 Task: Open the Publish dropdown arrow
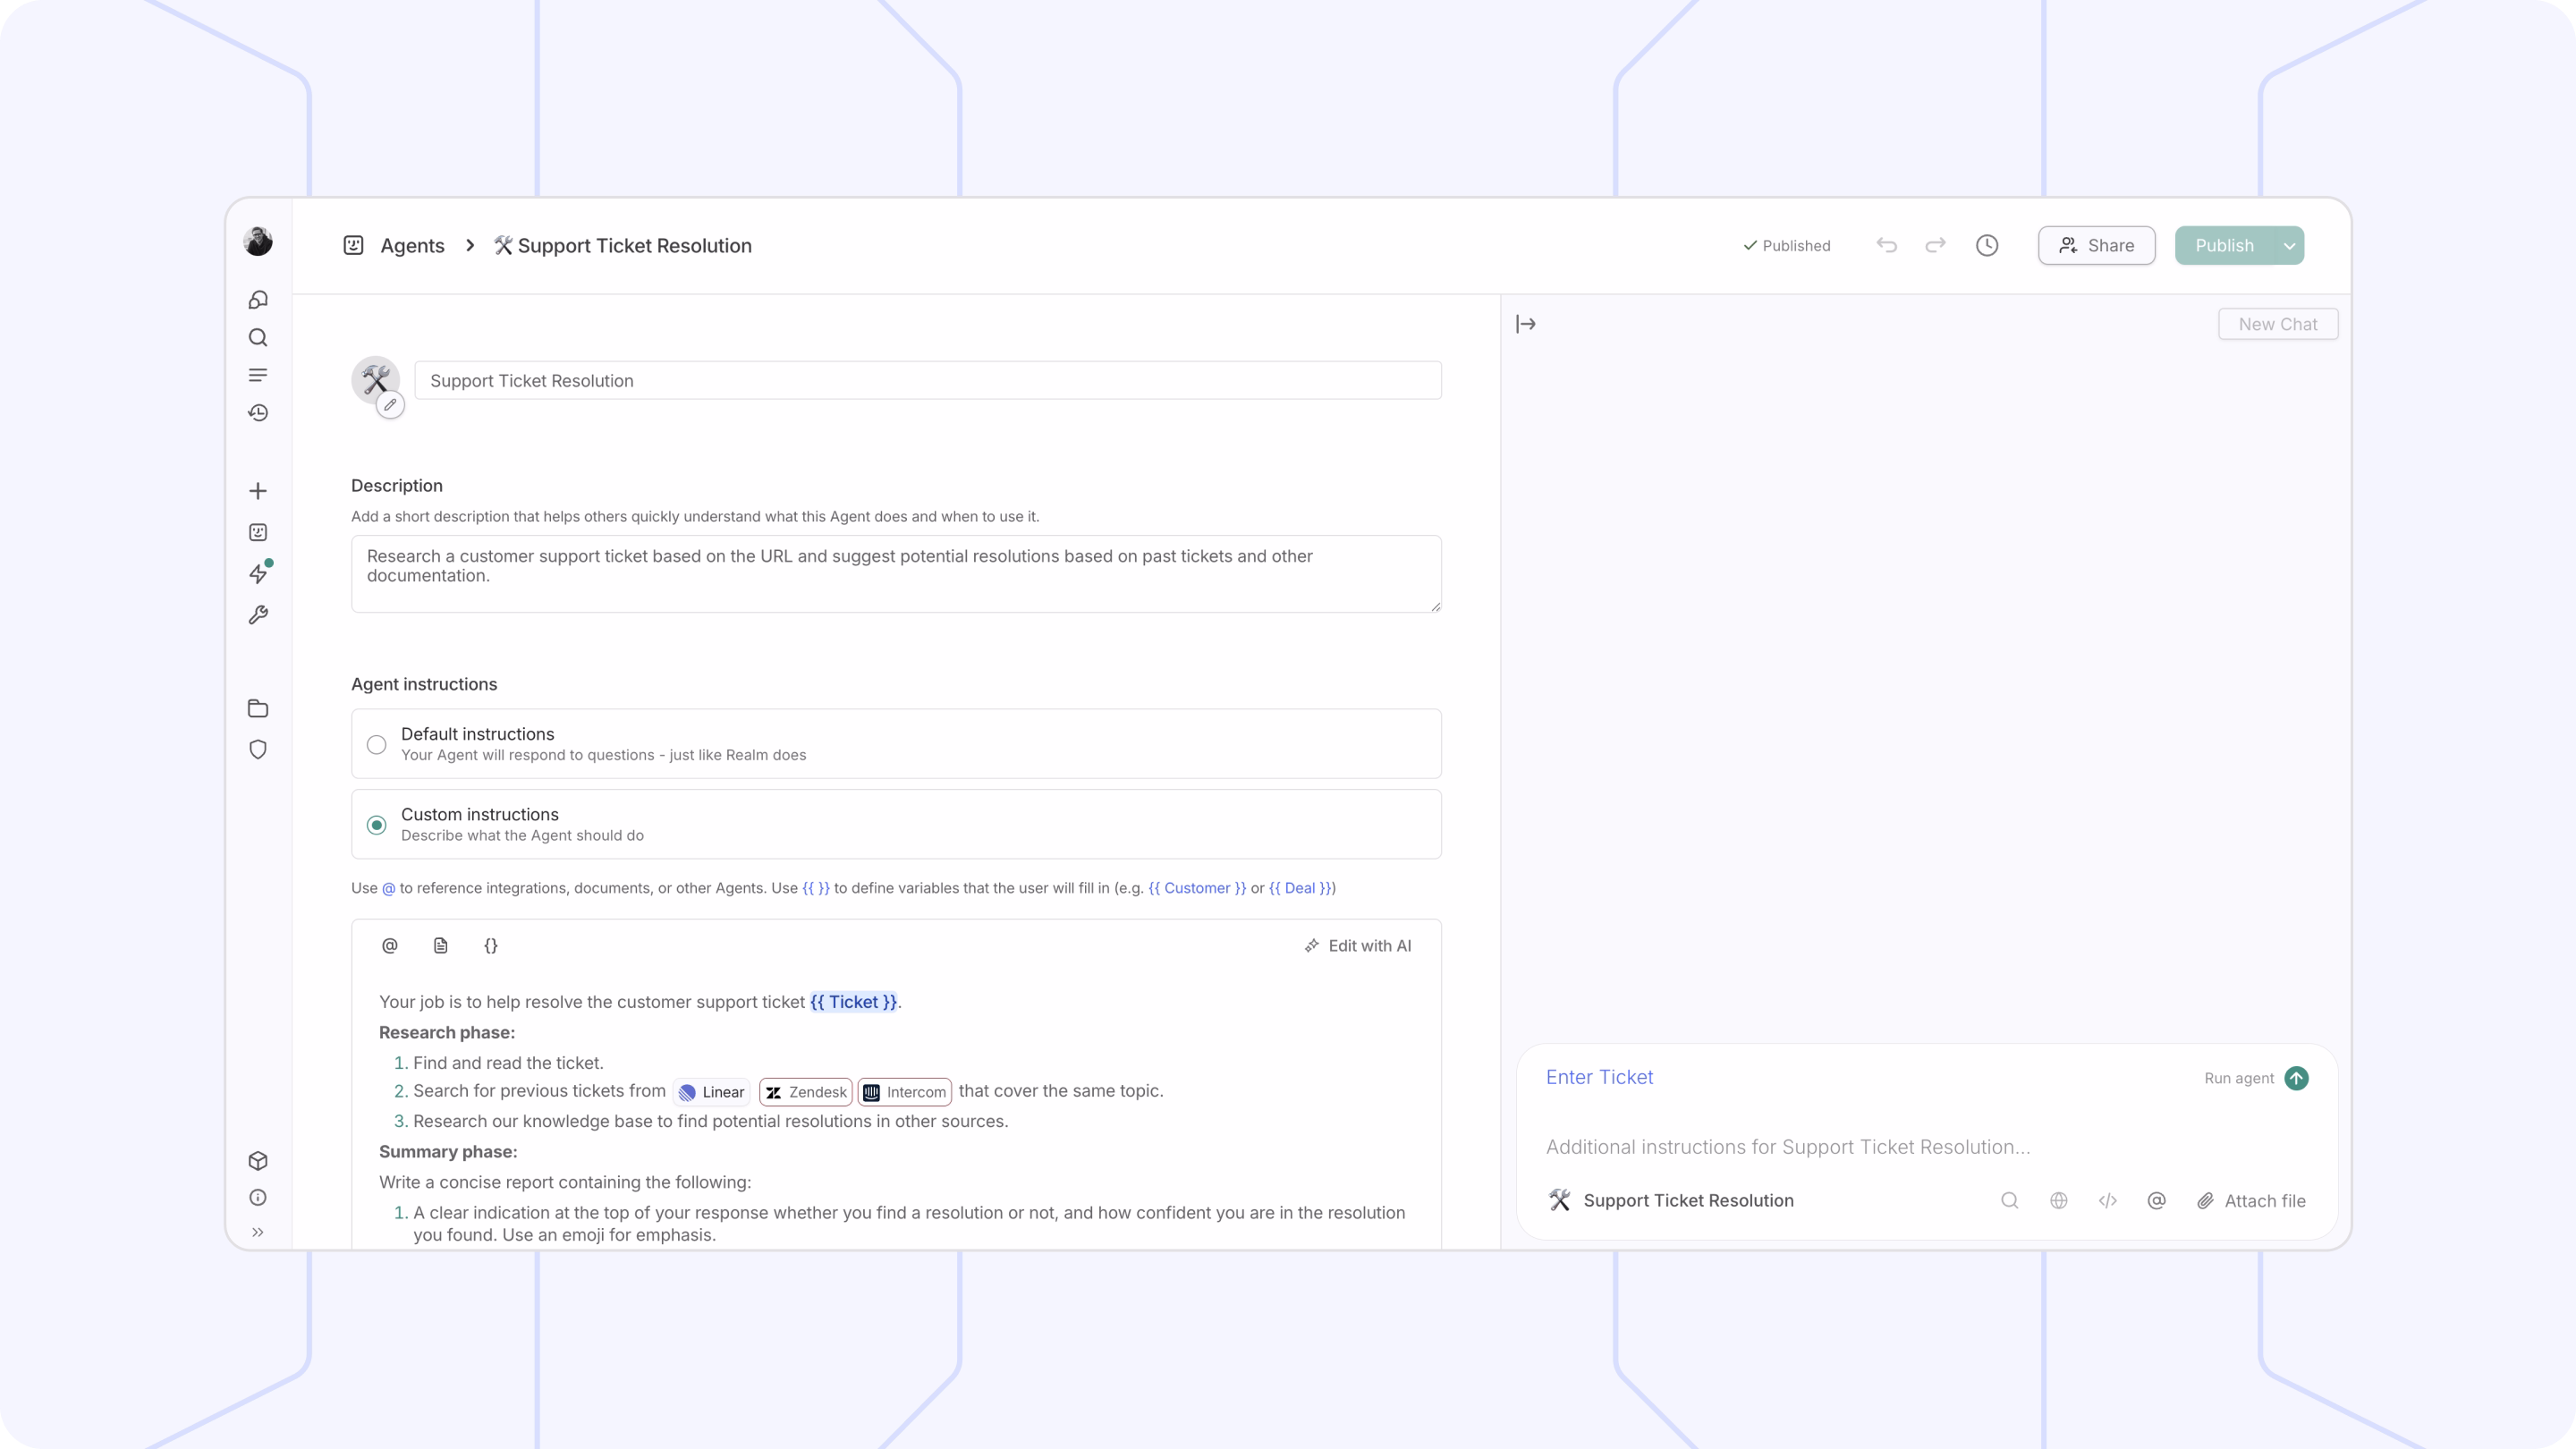pyautogui.click(x=2289, y=246)
